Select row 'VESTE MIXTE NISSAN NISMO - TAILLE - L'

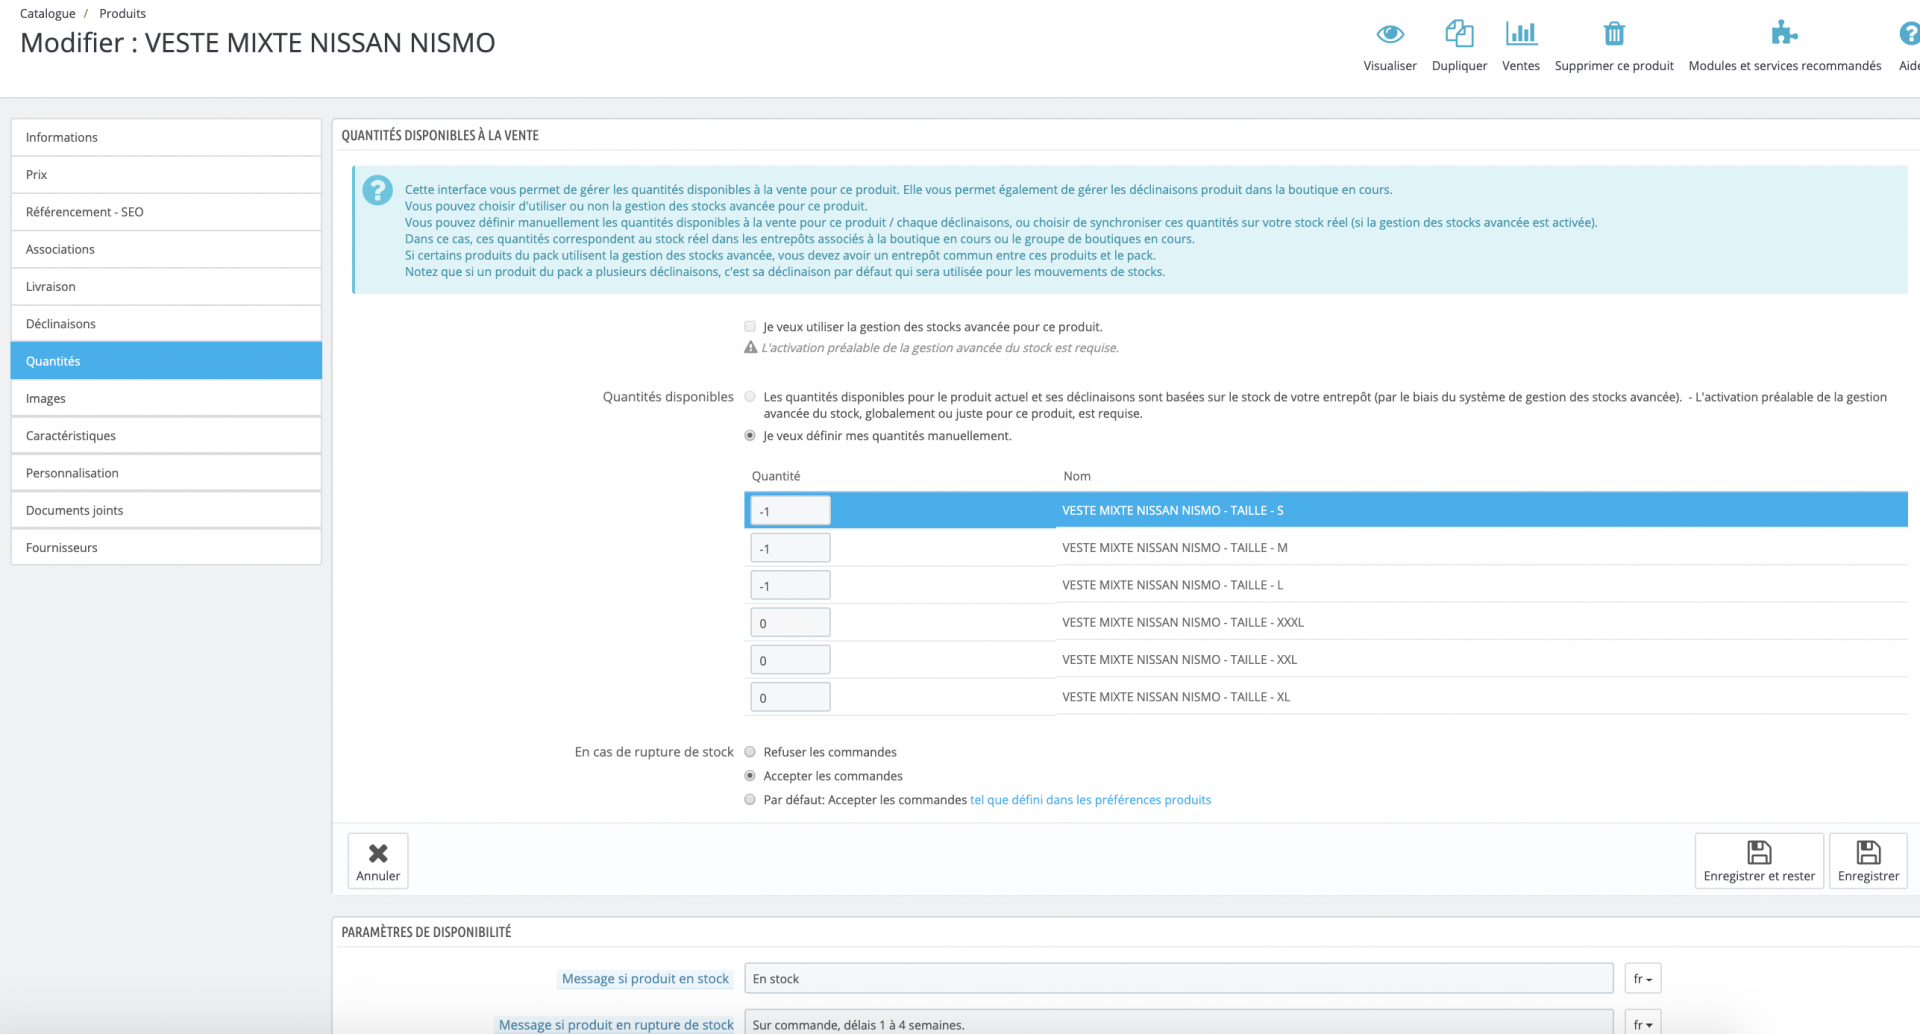(x=1326, y=585)
